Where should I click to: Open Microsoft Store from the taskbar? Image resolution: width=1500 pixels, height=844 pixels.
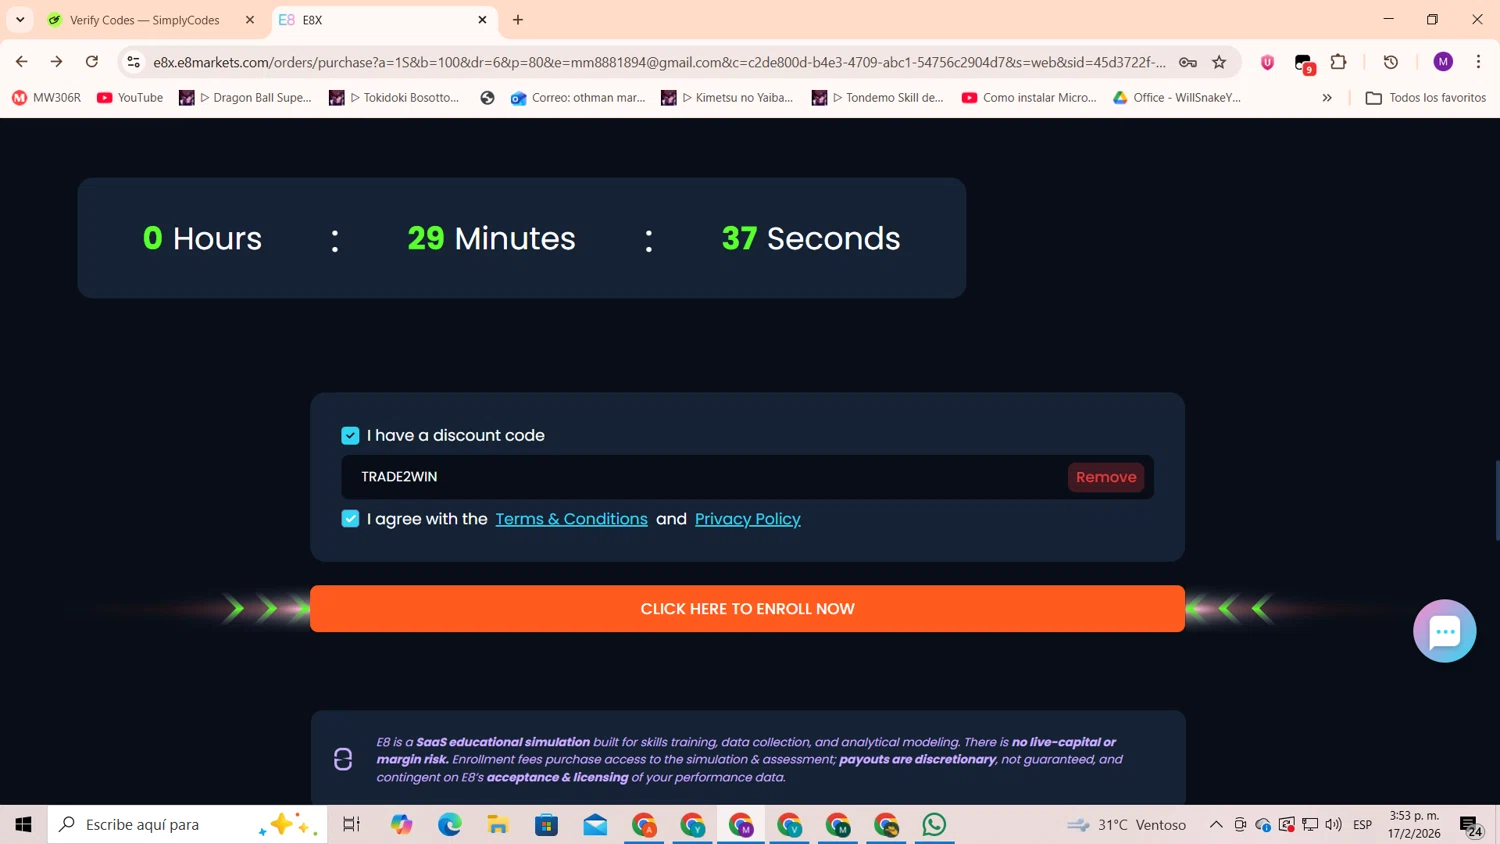click(546, 825)
